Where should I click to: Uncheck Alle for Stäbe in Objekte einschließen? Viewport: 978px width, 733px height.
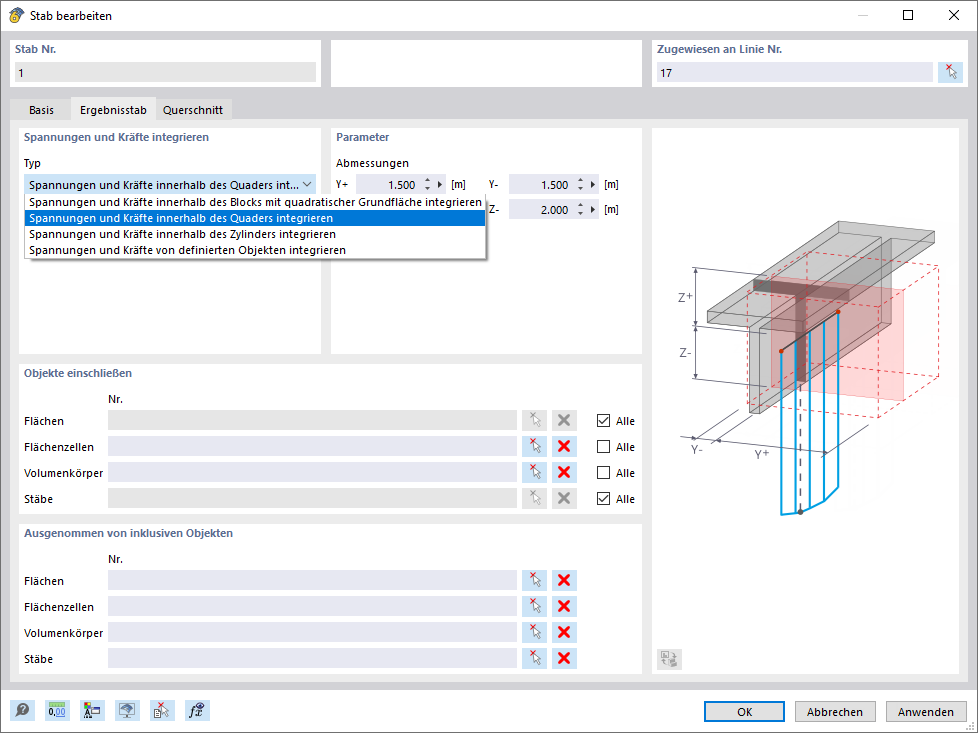point(603,498)
